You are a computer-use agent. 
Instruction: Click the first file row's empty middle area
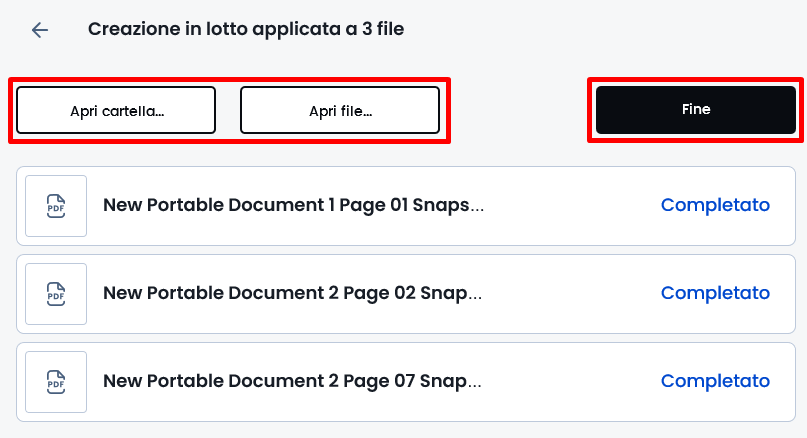(571, 206)
